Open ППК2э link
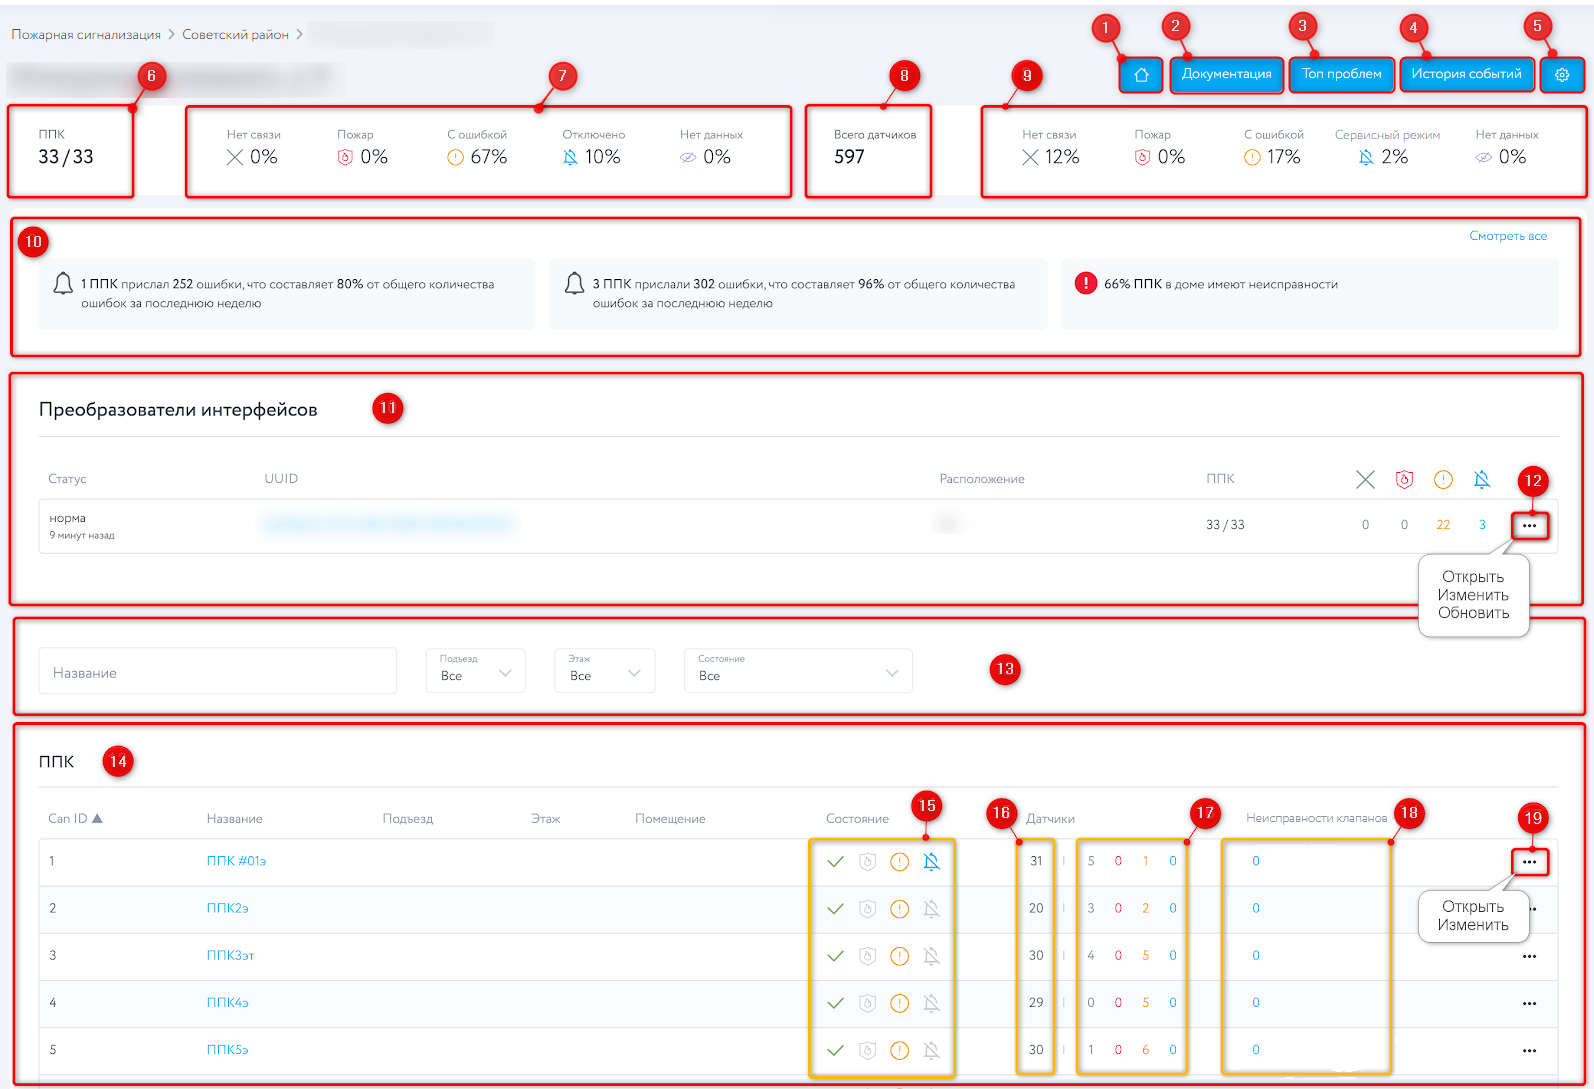The width and height of the screenshot is (1594, 1089). 227,908
